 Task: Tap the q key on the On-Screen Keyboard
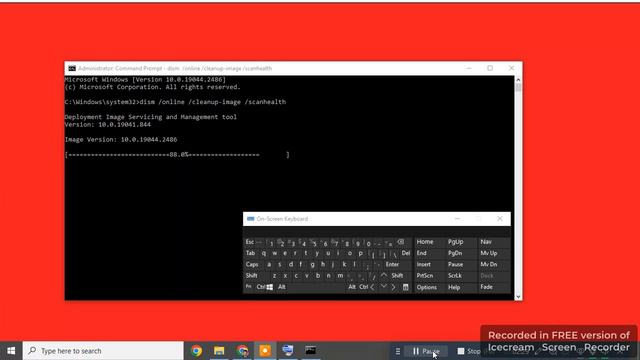[x=264, y=253]
